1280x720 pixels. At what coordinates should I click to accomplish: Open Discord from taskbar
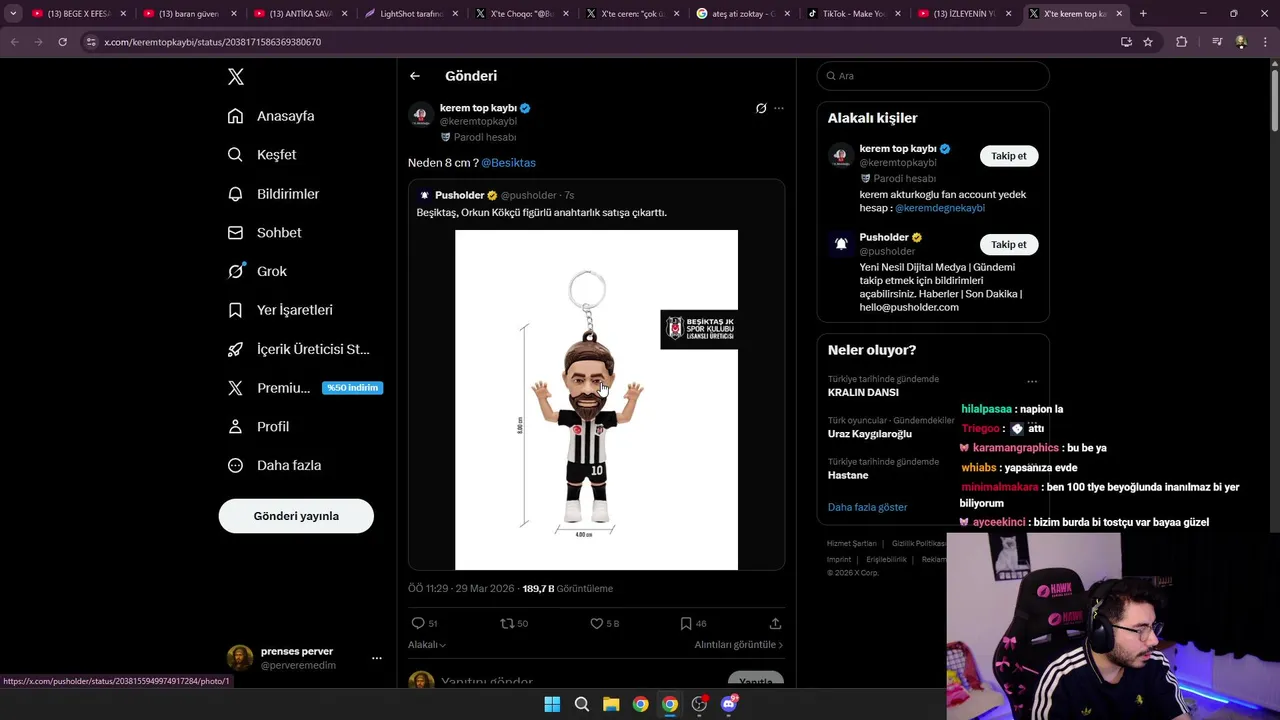729,704
